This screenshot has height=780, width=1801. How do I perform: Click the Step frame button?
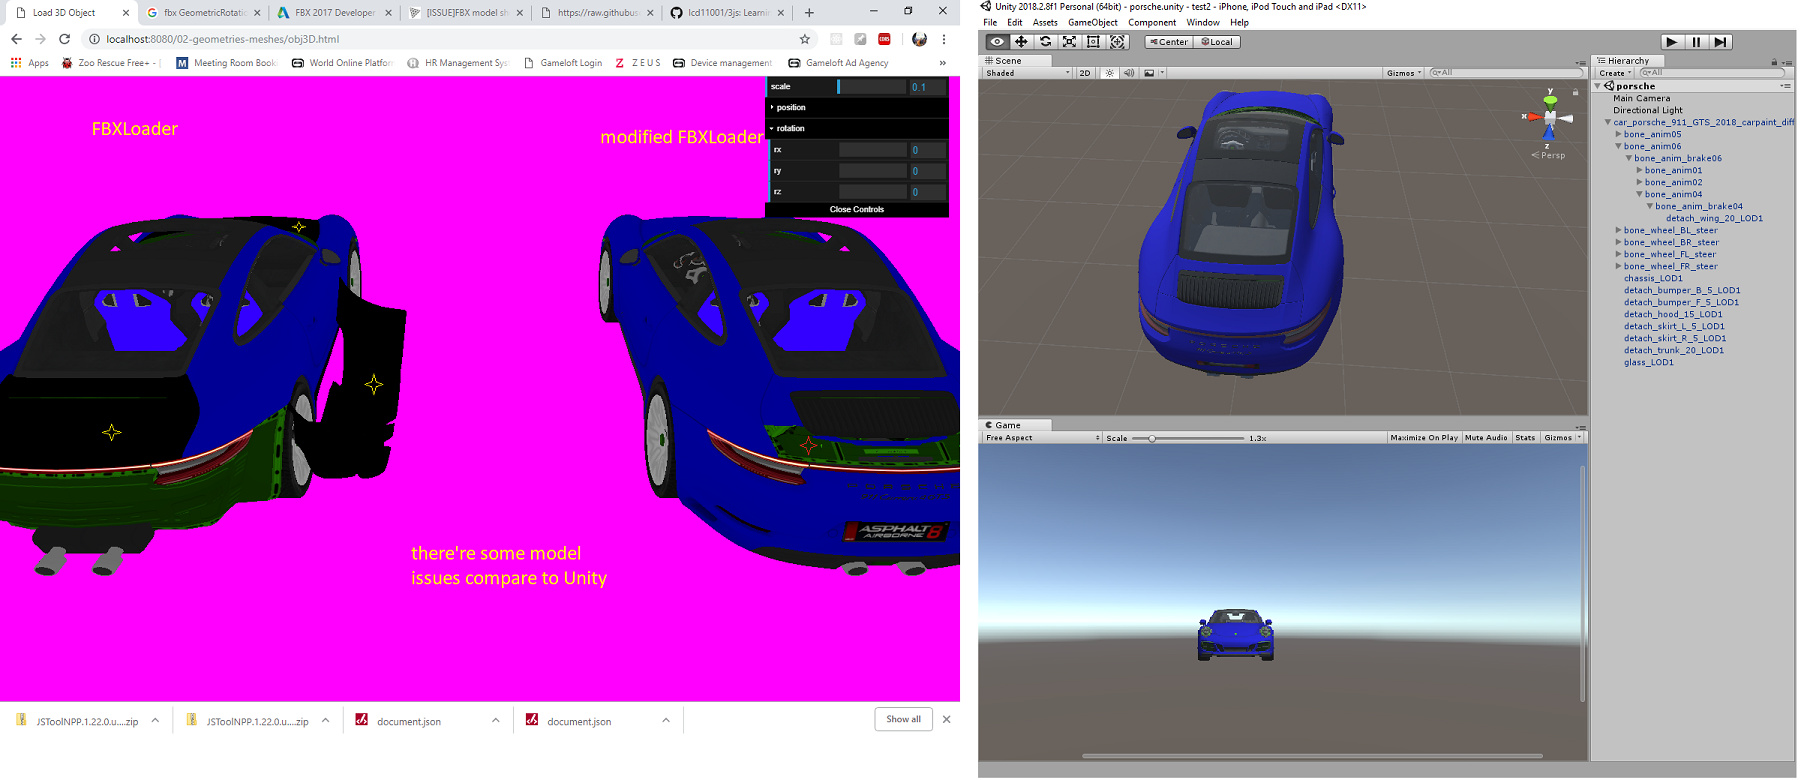click(x=1720, y=42)
